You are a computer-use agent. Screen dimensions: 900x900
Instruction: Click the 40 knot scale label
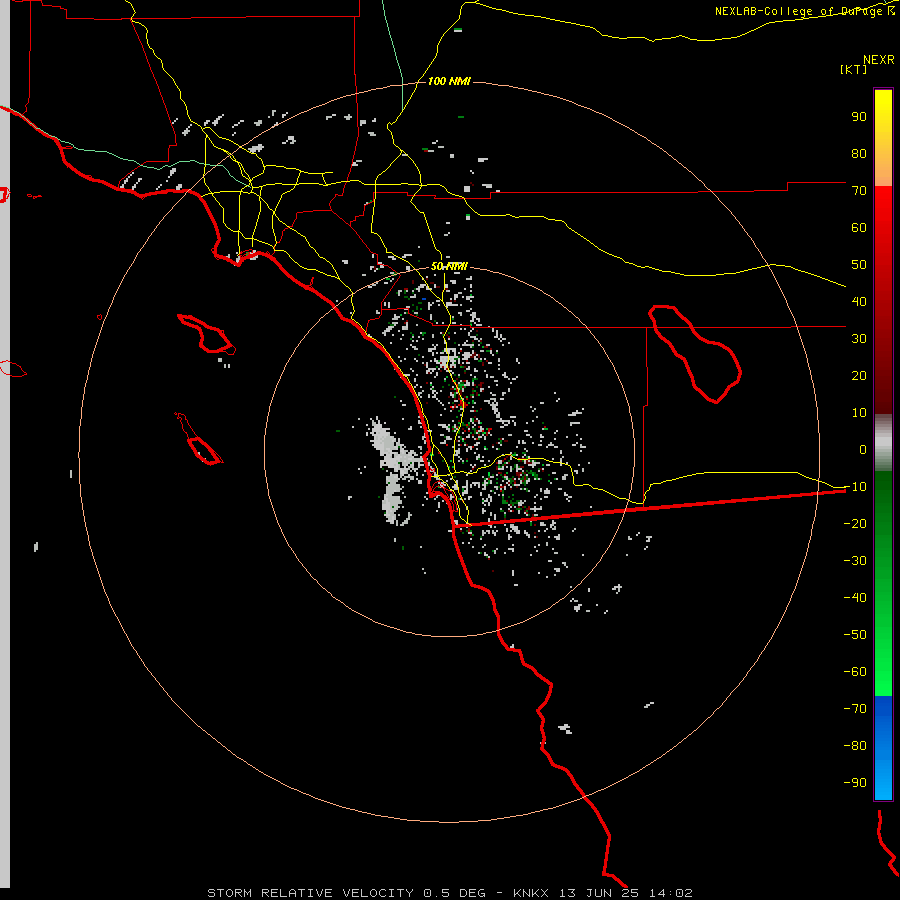[x=859, y=301]
